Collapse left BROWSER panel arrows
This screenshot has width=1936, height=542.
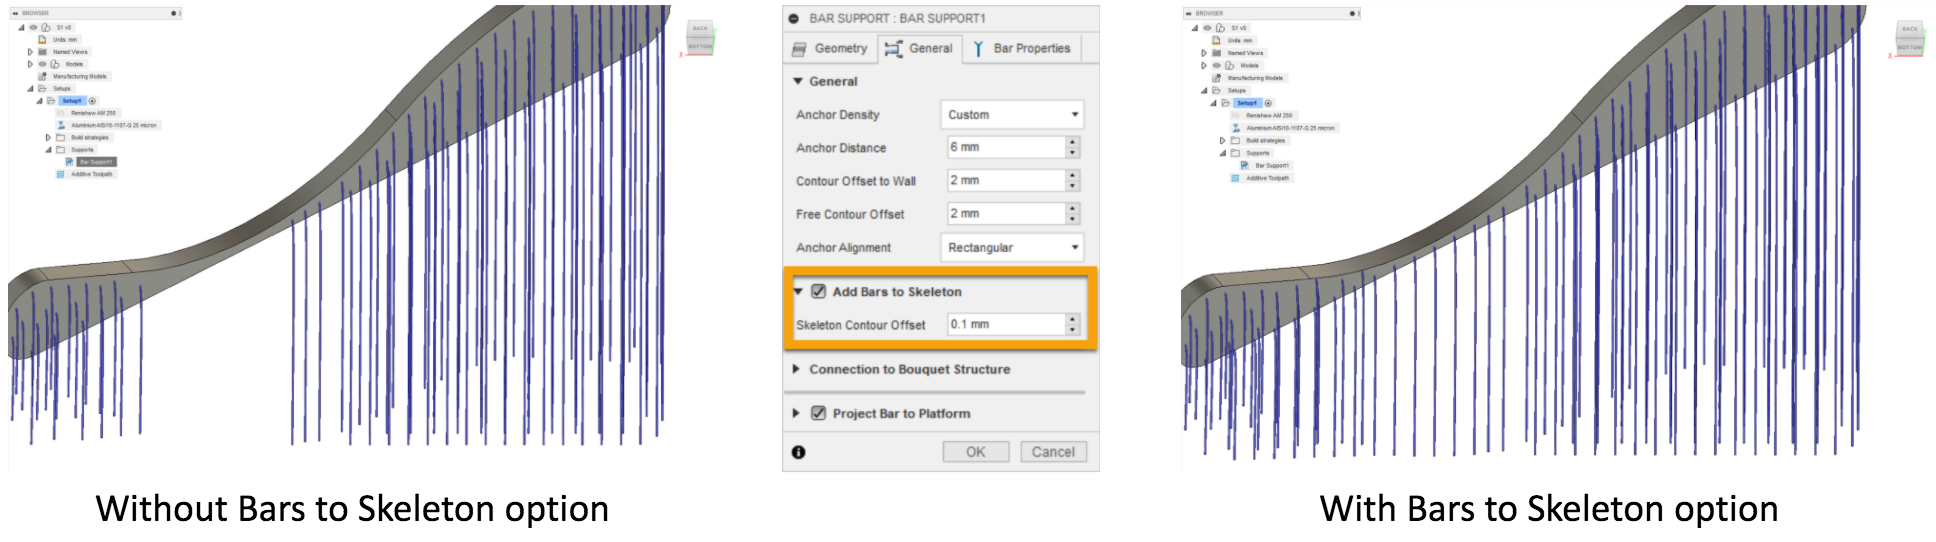15,13
